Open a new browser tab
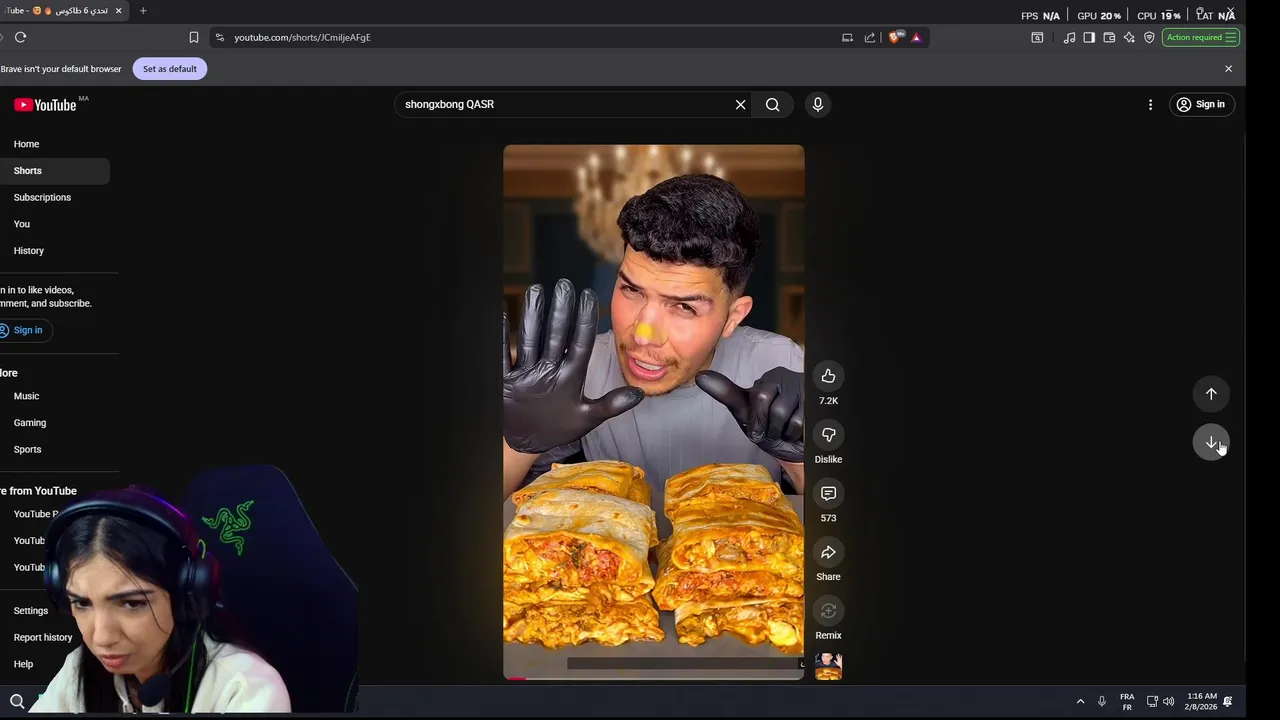This screenshot has width=1280, height=720. 143,11
